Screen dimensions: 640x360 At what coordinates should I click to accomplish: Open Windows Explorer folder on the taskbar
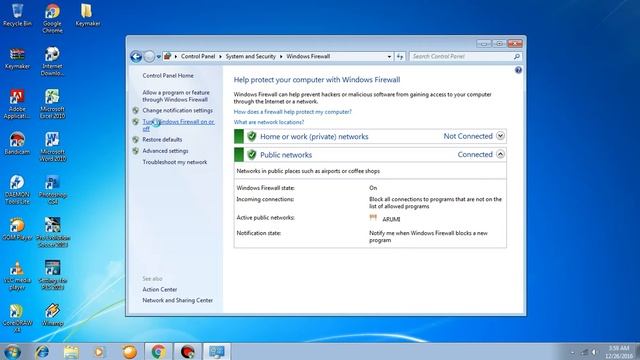[71, 352]
